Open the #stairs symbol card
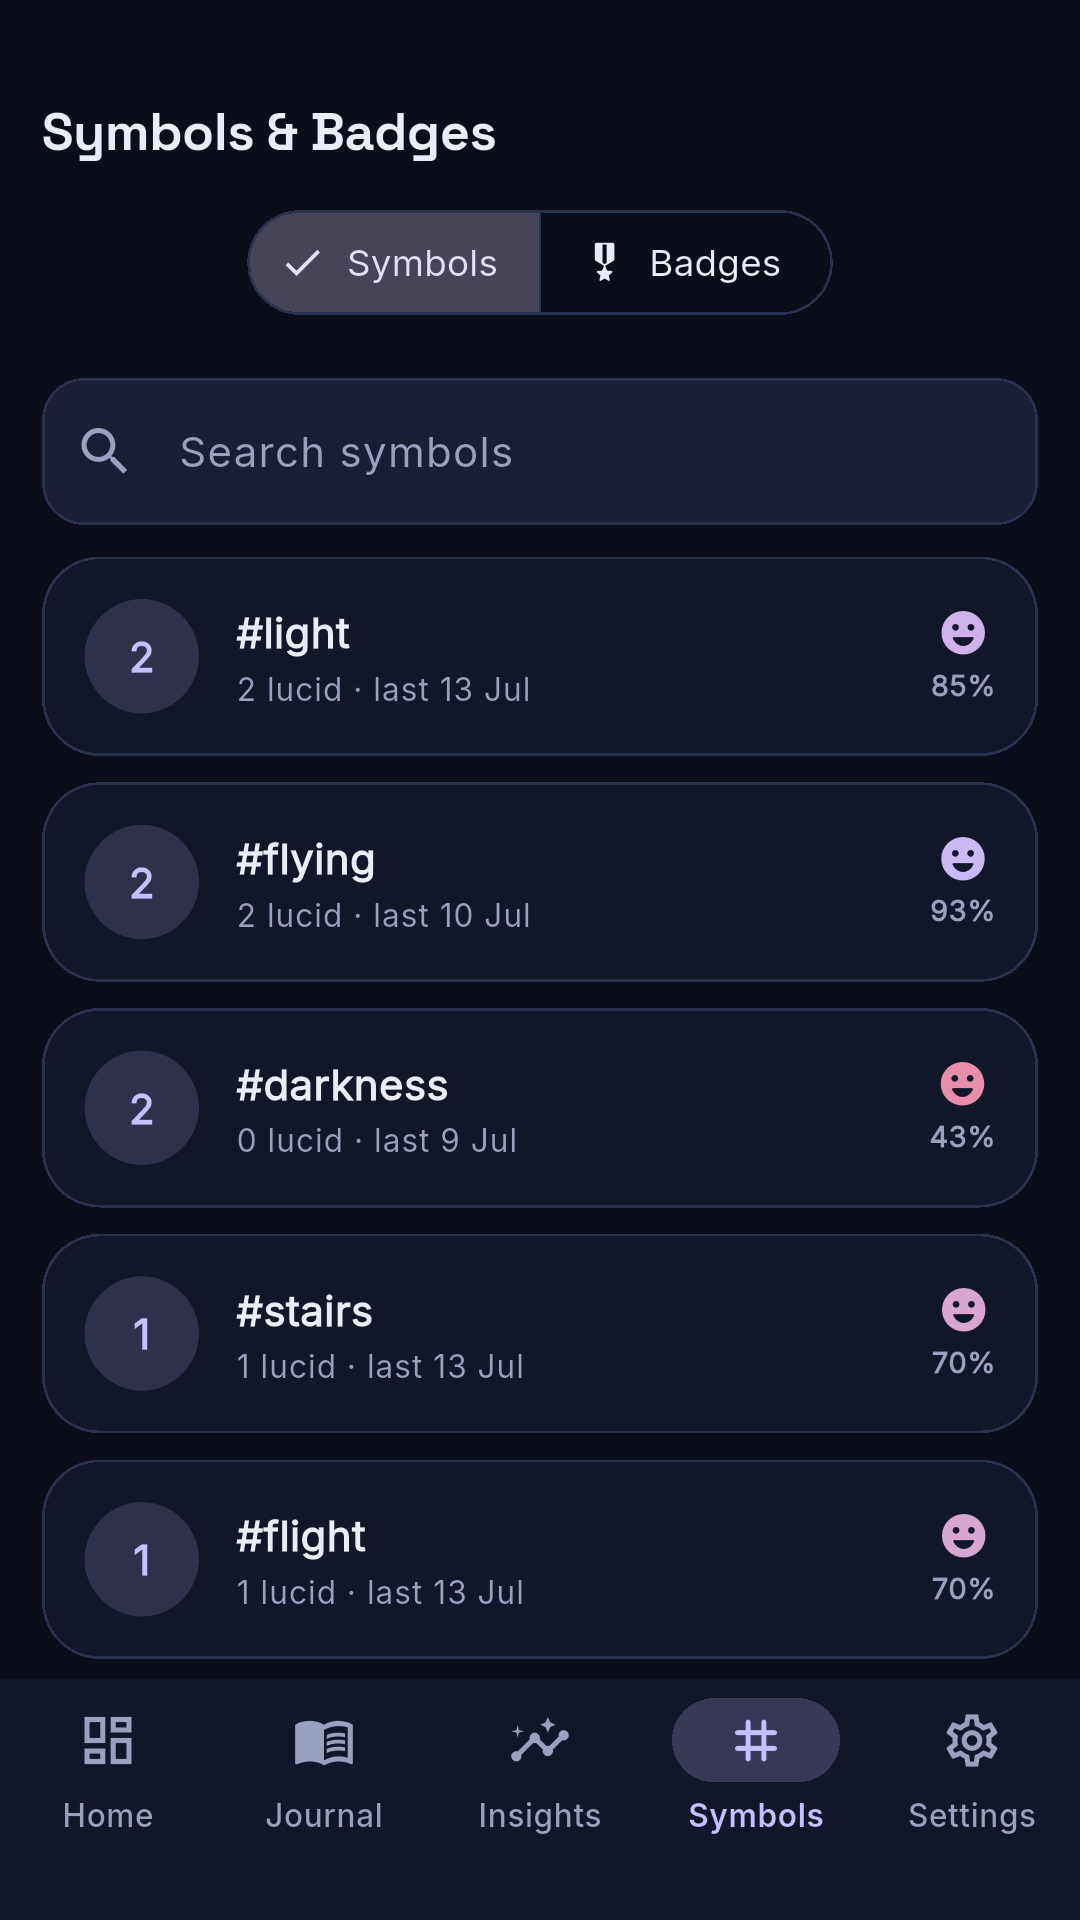Viewport: 1080px width, 1920px height. click(x=540, y=1333)
